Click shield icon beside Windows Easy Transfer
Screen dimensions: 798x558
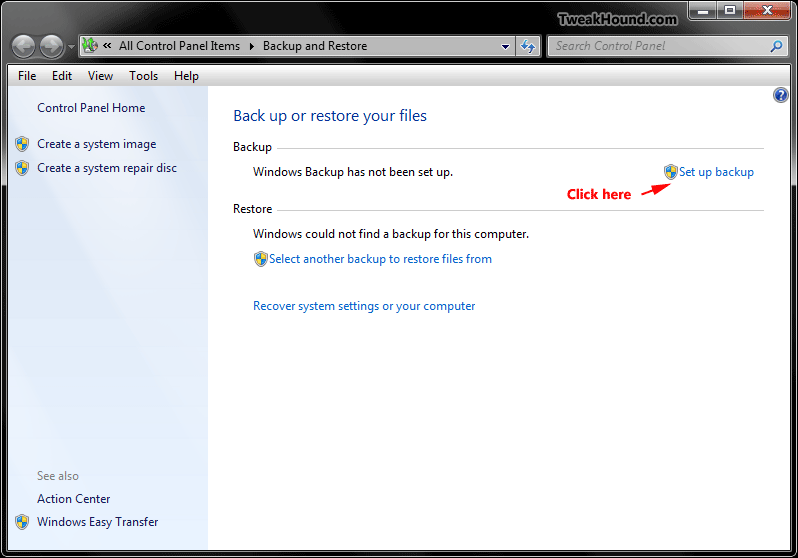[22, 522]
